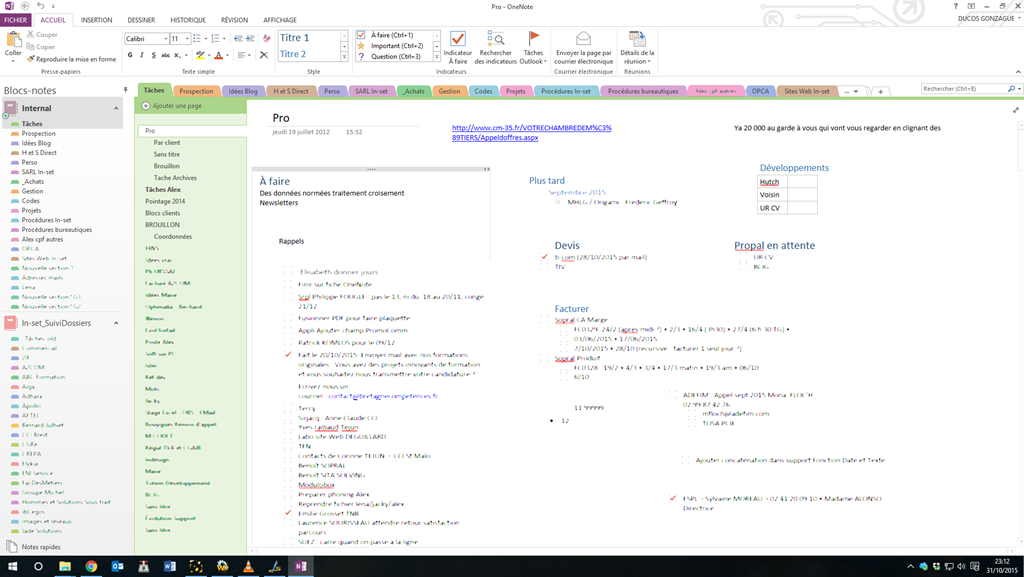Click the Undo arrow in quick access toolbar
1024x577 pixels.
40,6
